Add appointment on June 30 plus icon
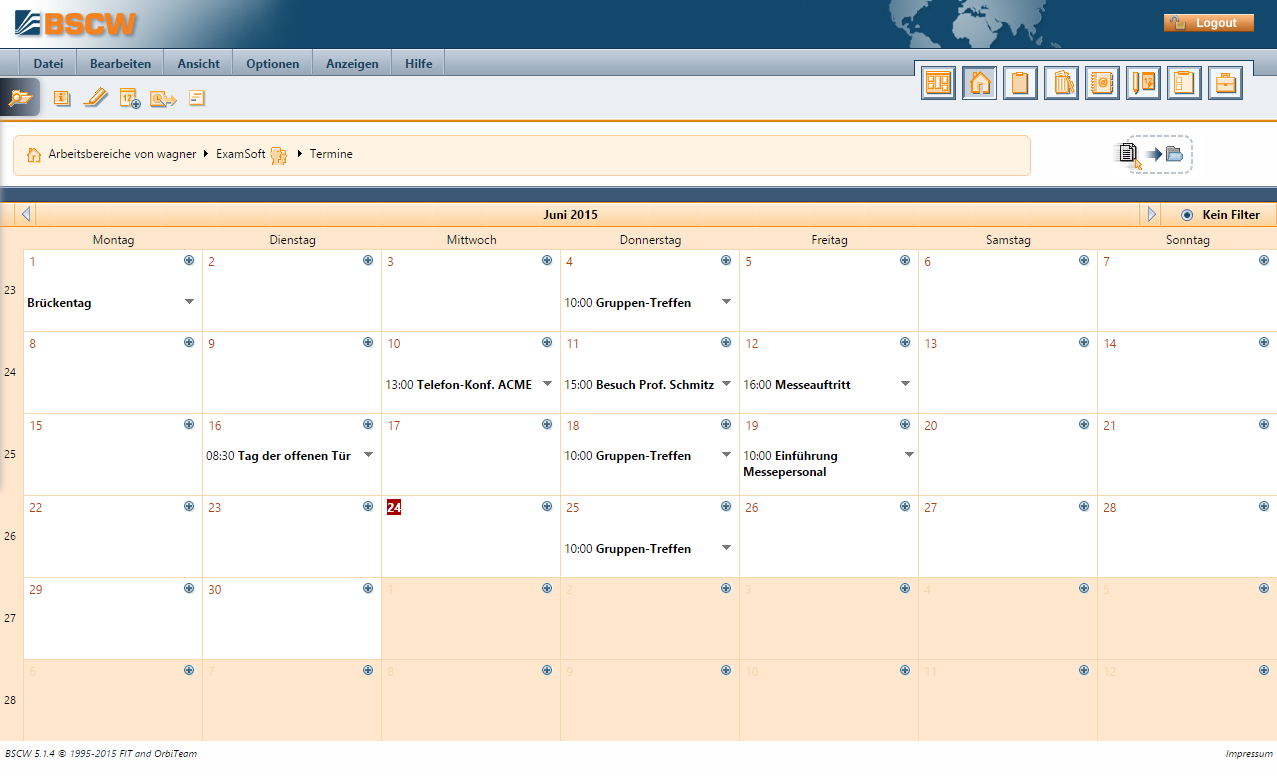The image size is (1277, 776). tap(368, 588)
